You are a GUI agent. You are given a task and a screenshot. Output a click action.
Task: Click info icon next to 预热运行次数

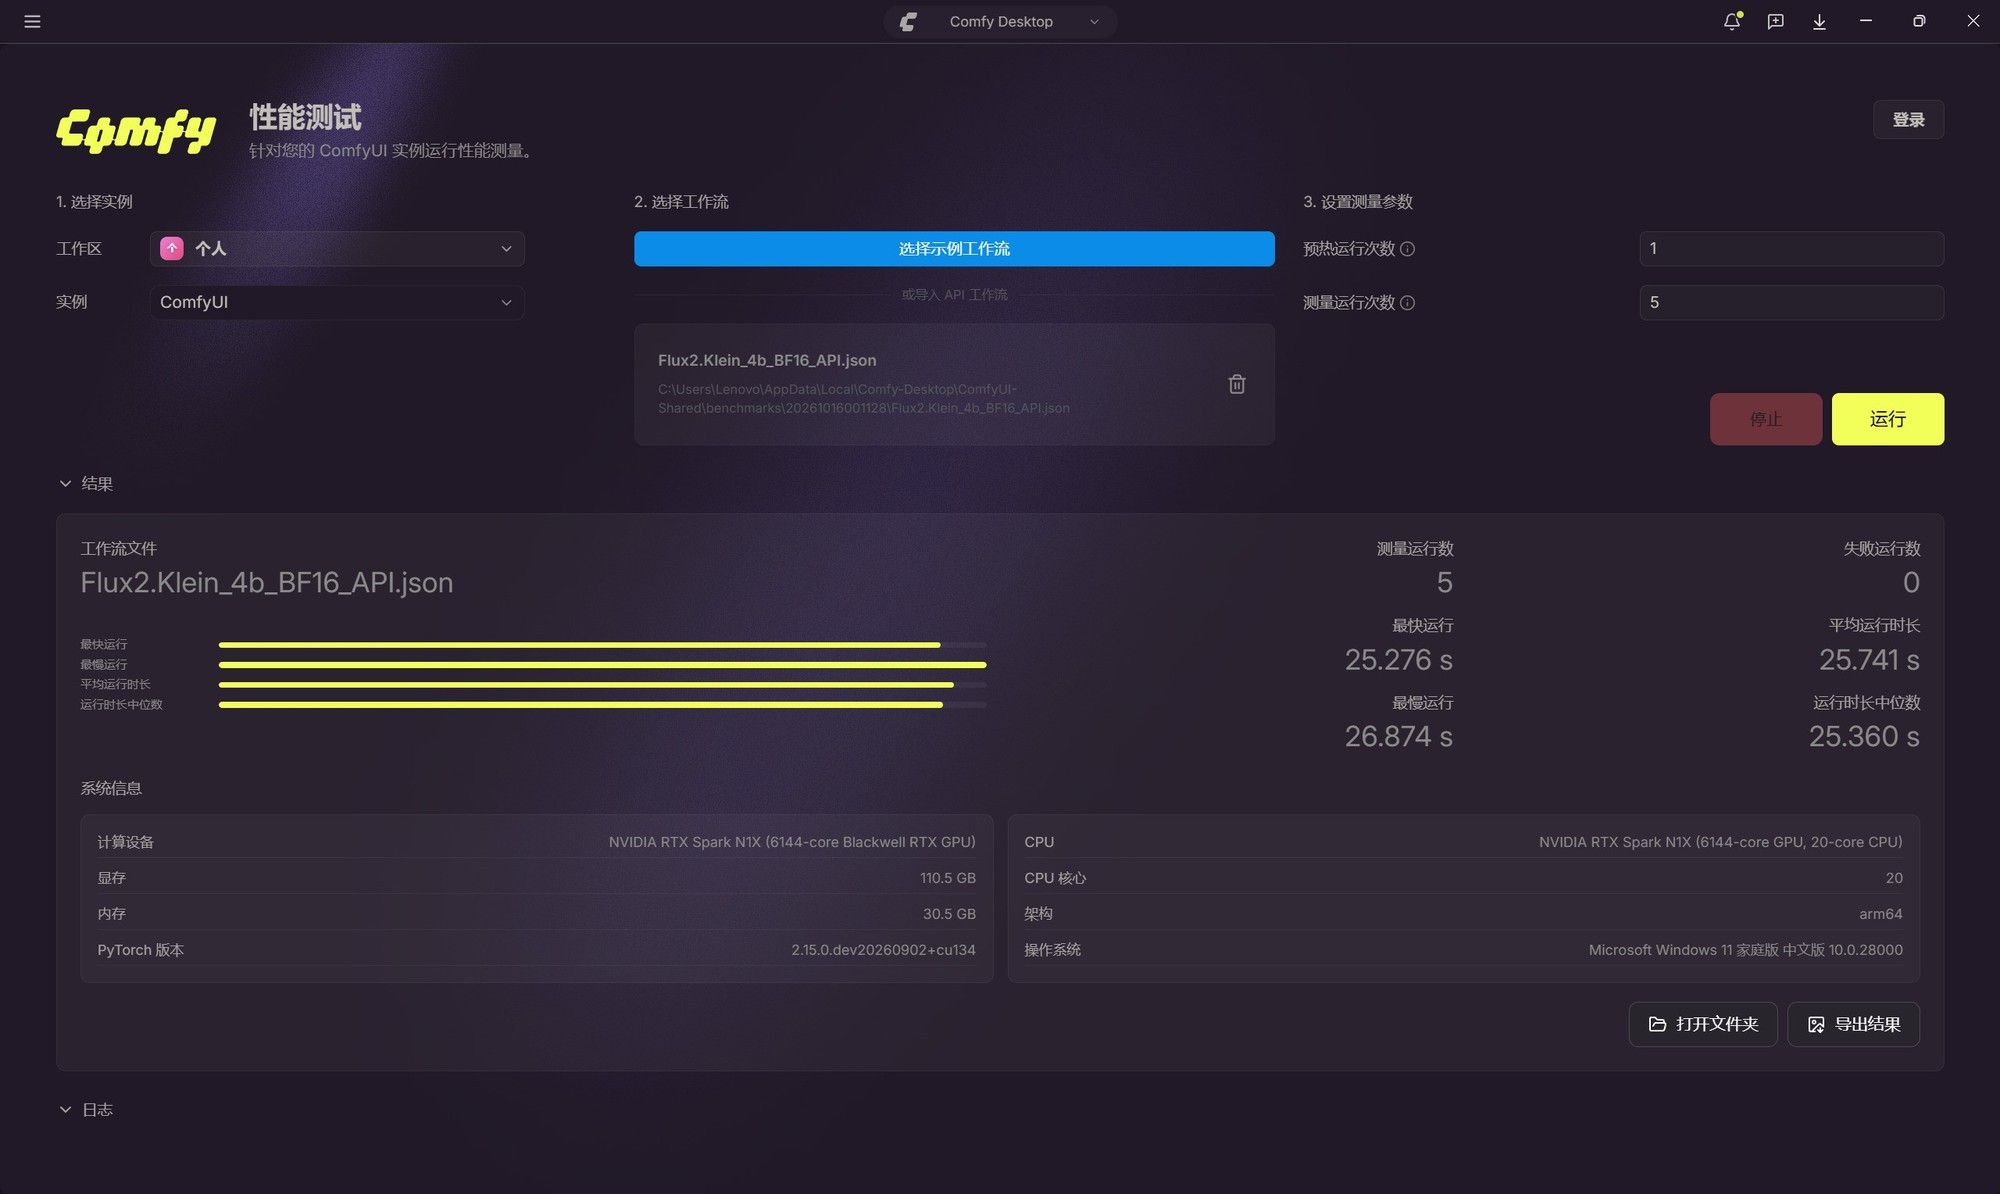[1407, 249]
